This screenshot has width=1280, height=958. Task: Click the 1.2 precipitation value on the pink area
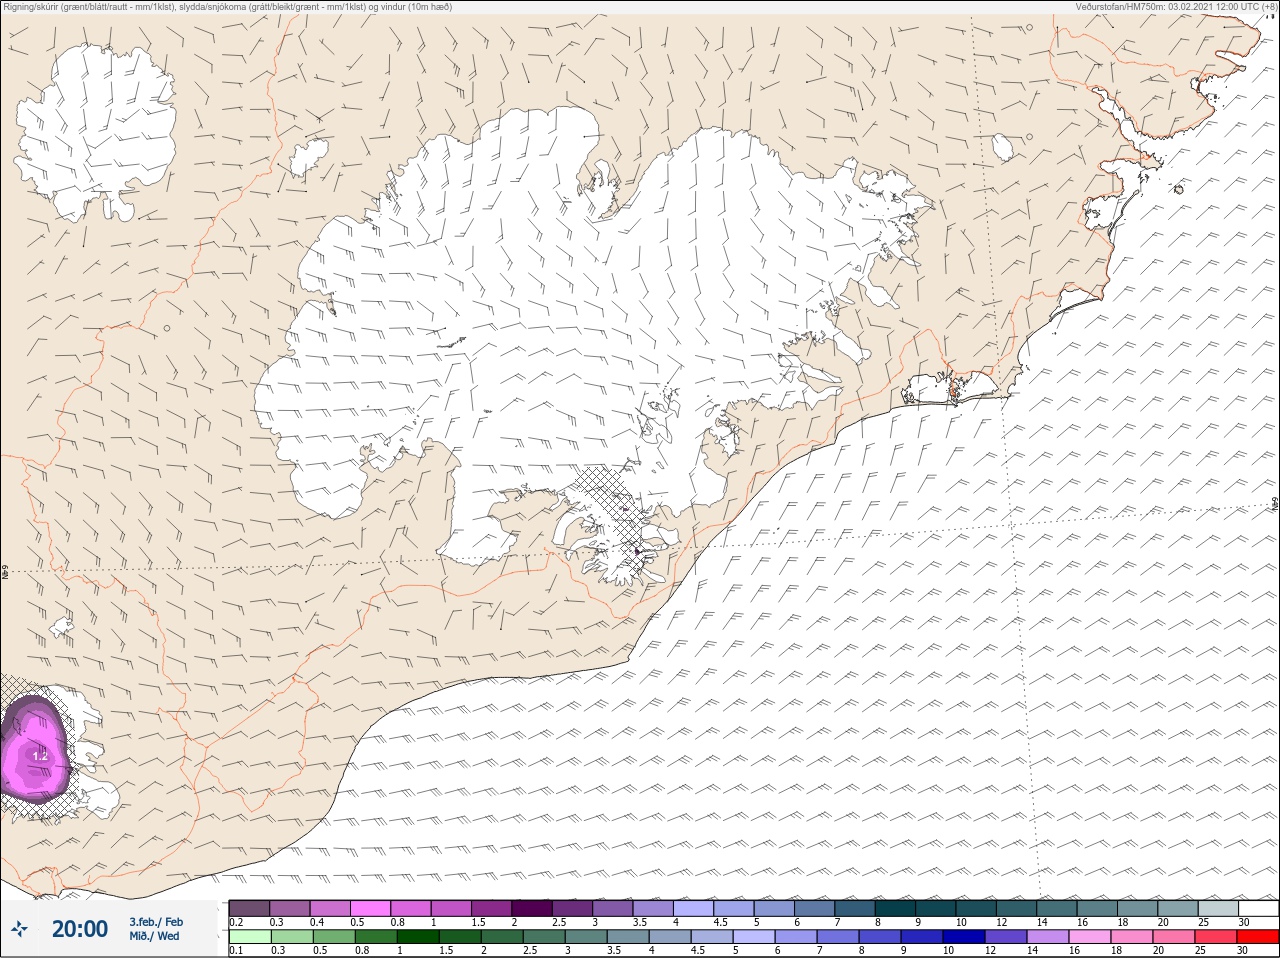(40, 757)
